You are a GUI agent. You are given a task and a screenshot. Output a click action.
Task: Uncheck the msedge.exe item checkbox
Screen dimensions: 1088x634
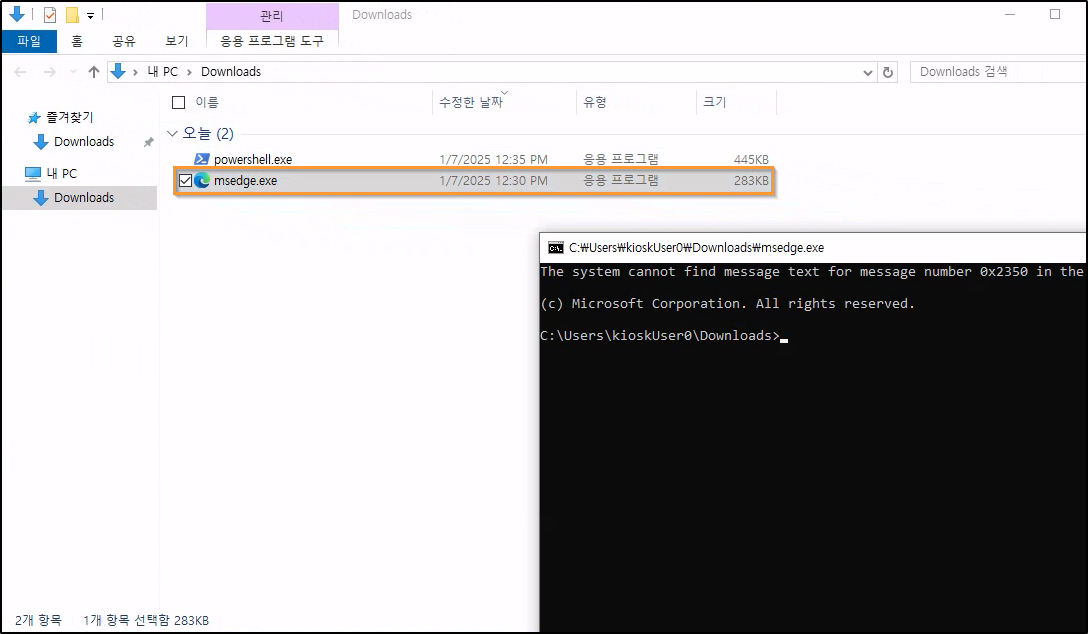(185, 181)
